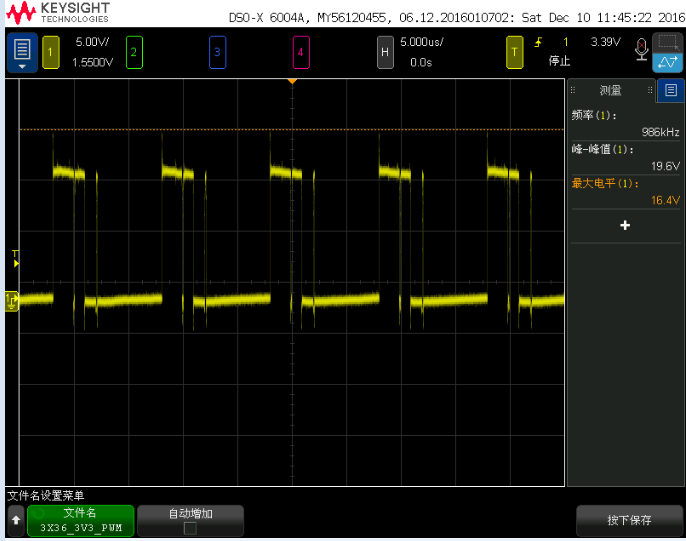
Task: Toggle channel 1 yellow button
Action: (x=51, y=52)
